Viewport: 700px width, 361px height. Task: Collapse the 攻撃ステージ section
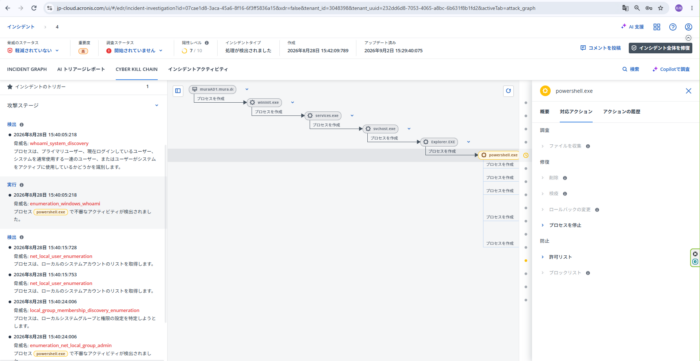157,105
